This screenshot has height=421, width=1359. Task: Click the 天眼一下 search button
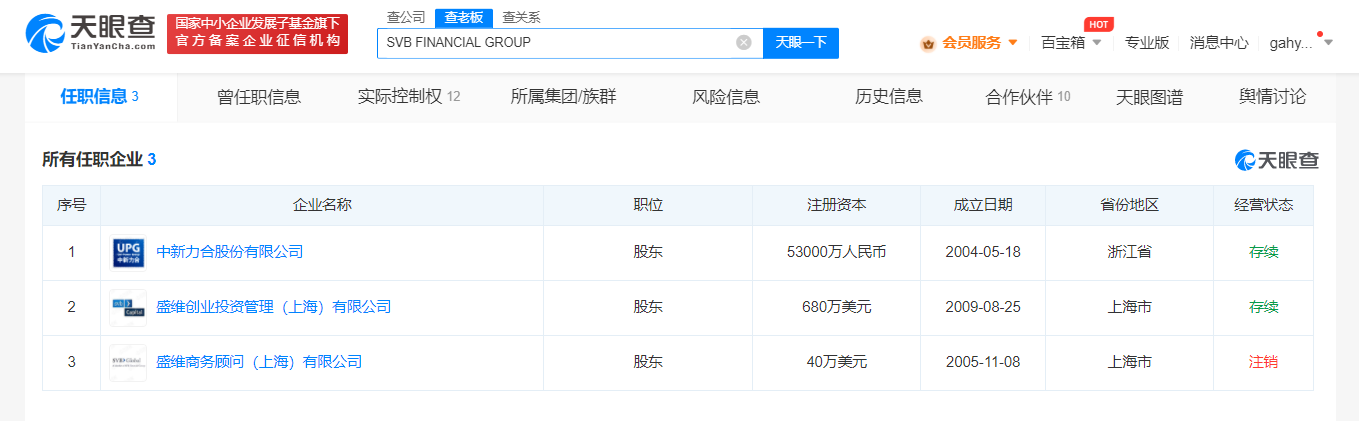[x=801, y=43]
